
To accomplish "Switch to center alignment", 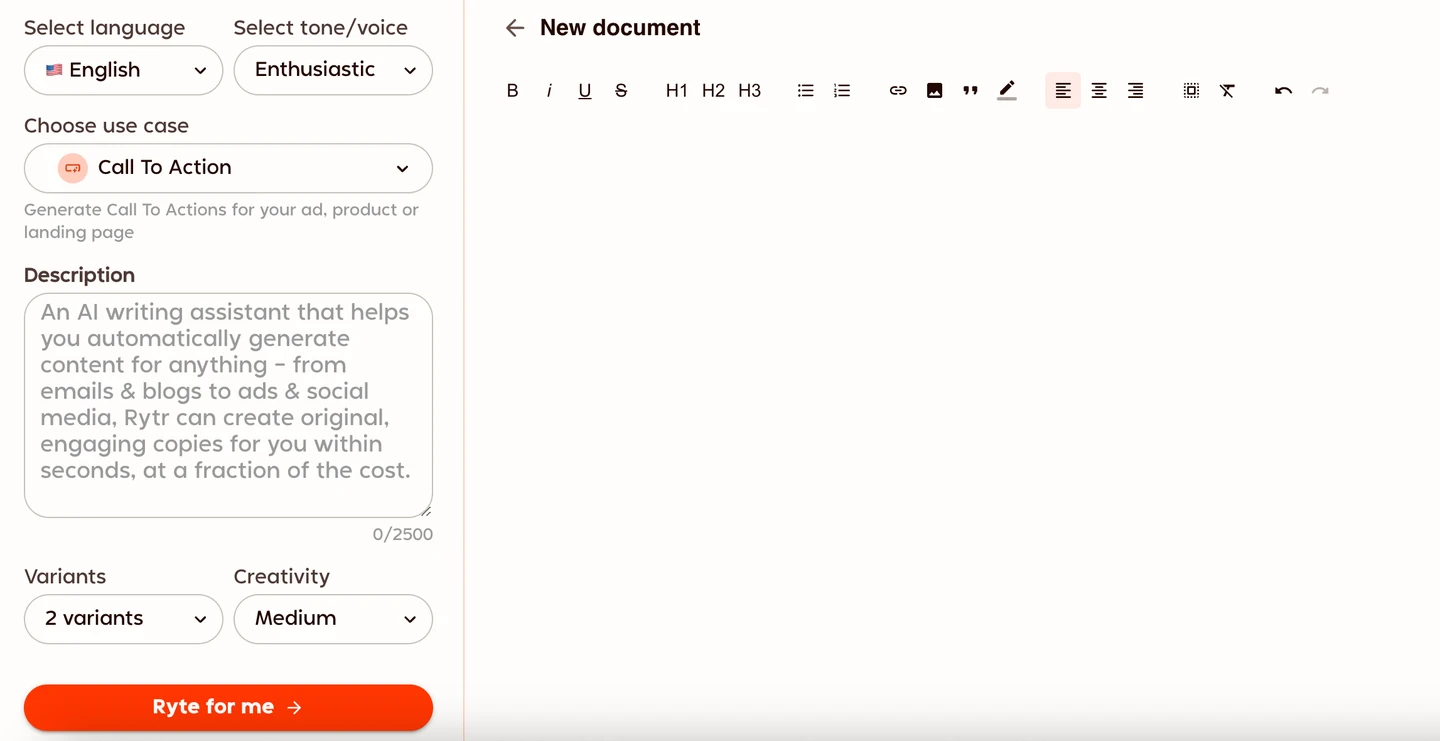I will (x=1099, y=91).
